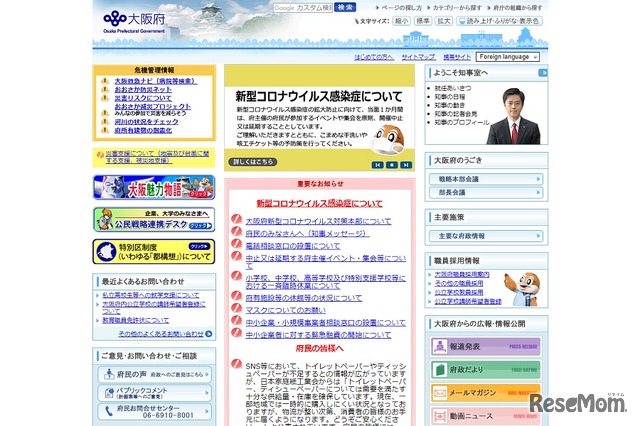This screenshot has height=426, width=640.
Task: Open 私立高校生等への就学支援について link
Action: pyautogui.click(x=151, y=295)
